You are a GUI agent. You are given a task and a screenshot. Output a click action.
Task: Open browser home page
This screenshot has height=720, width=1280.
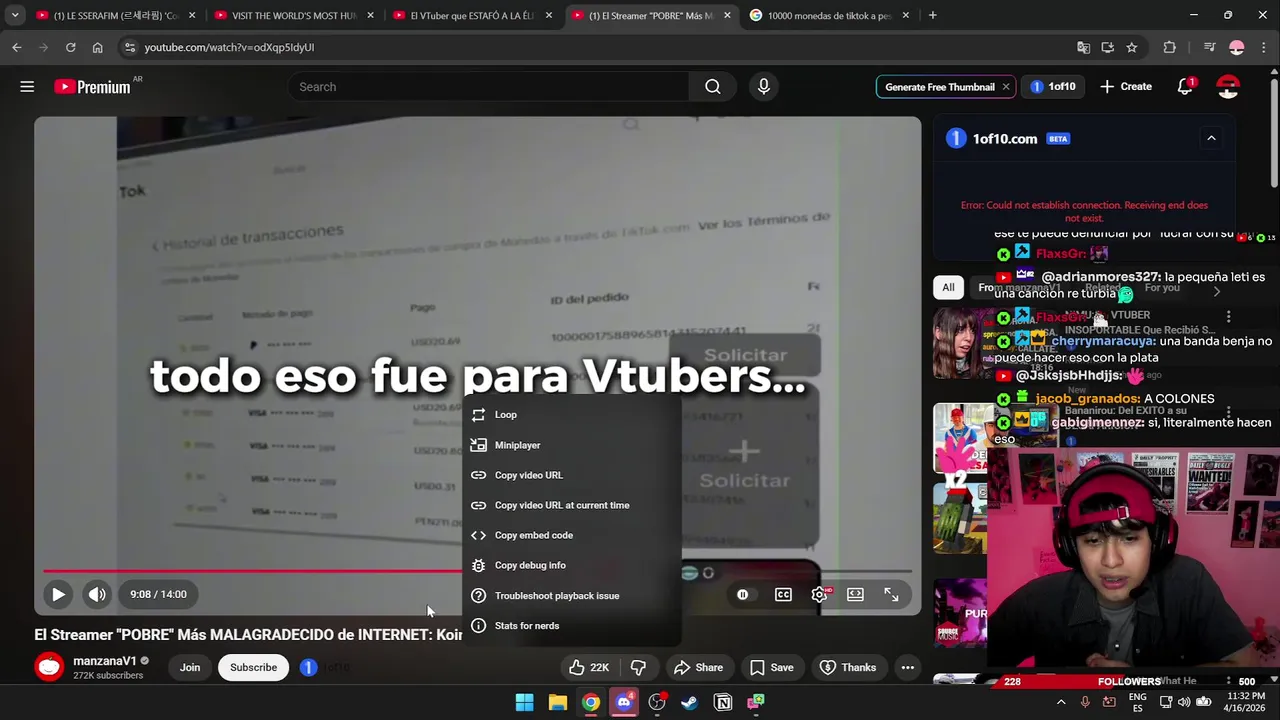[x=97, y=47]
